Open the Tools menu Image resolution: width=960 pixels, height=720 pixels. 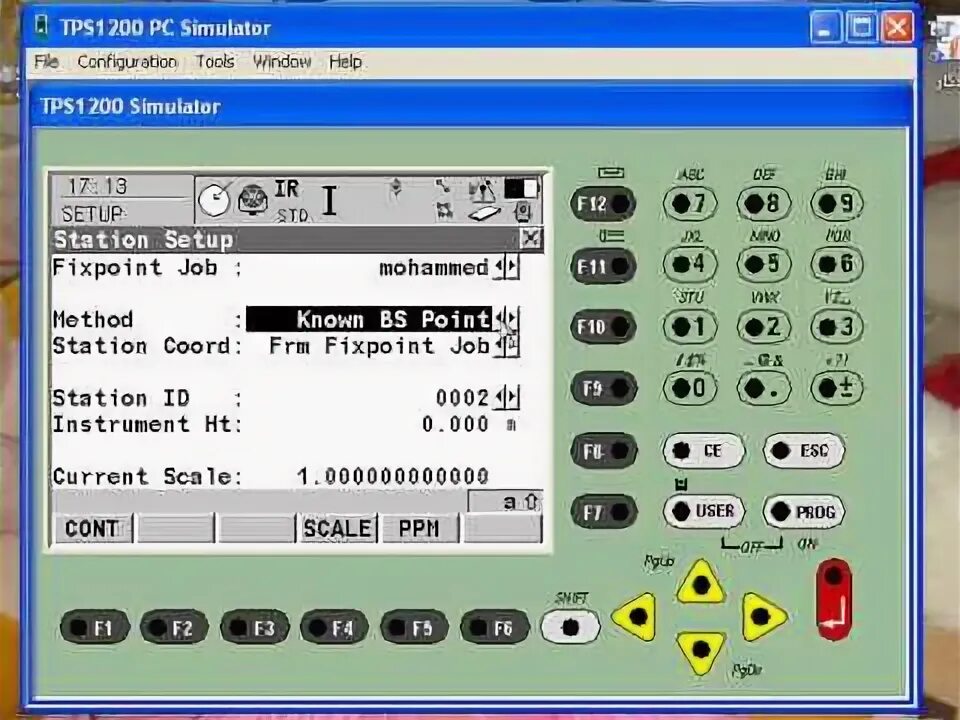coord(215,61)
